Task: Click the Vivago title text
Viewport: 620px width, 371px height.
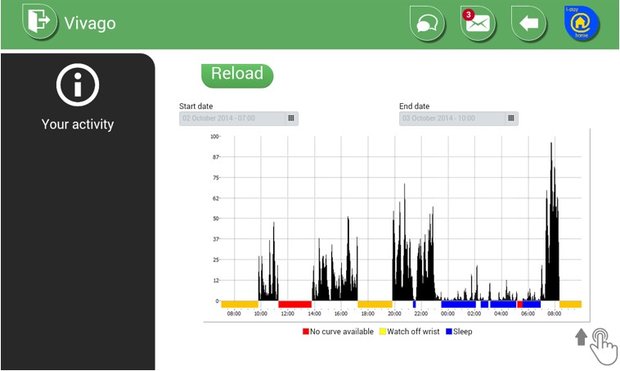Action: coord(90,23)
